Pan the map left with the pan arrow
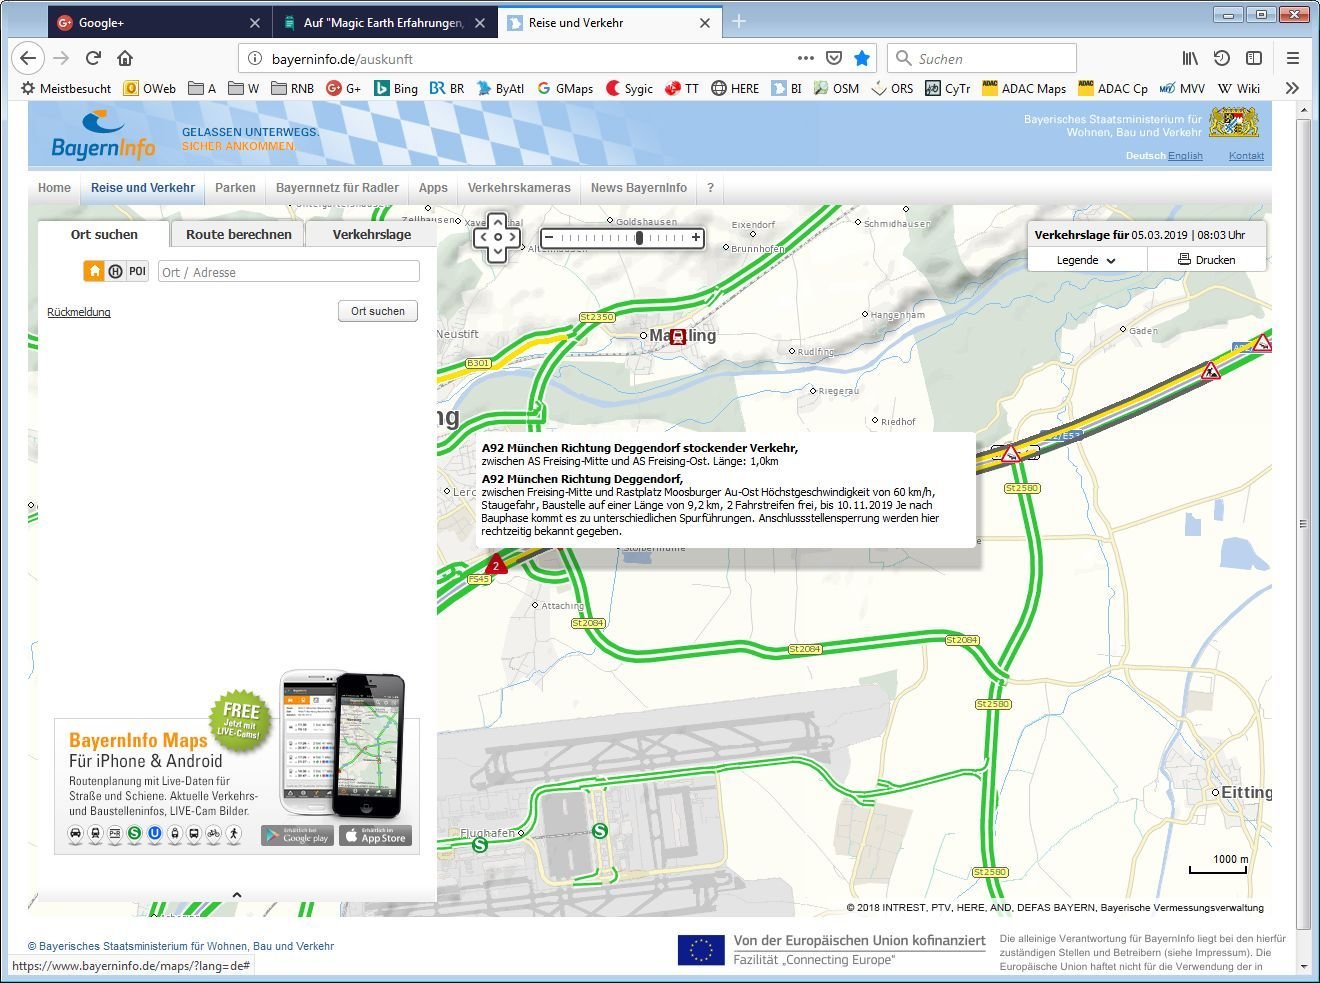 click(x=482, y=238)
